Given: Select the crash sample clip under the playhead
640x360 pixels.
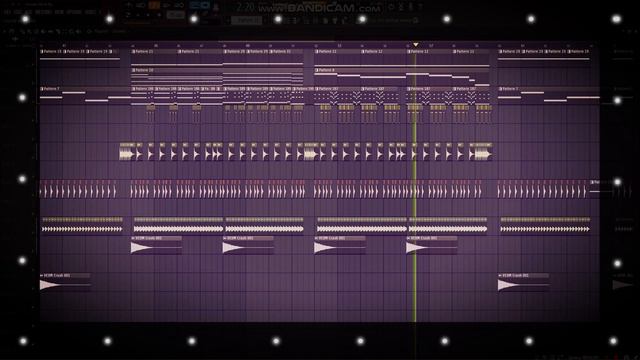Looking at the screenshot, I should [431, 245].
